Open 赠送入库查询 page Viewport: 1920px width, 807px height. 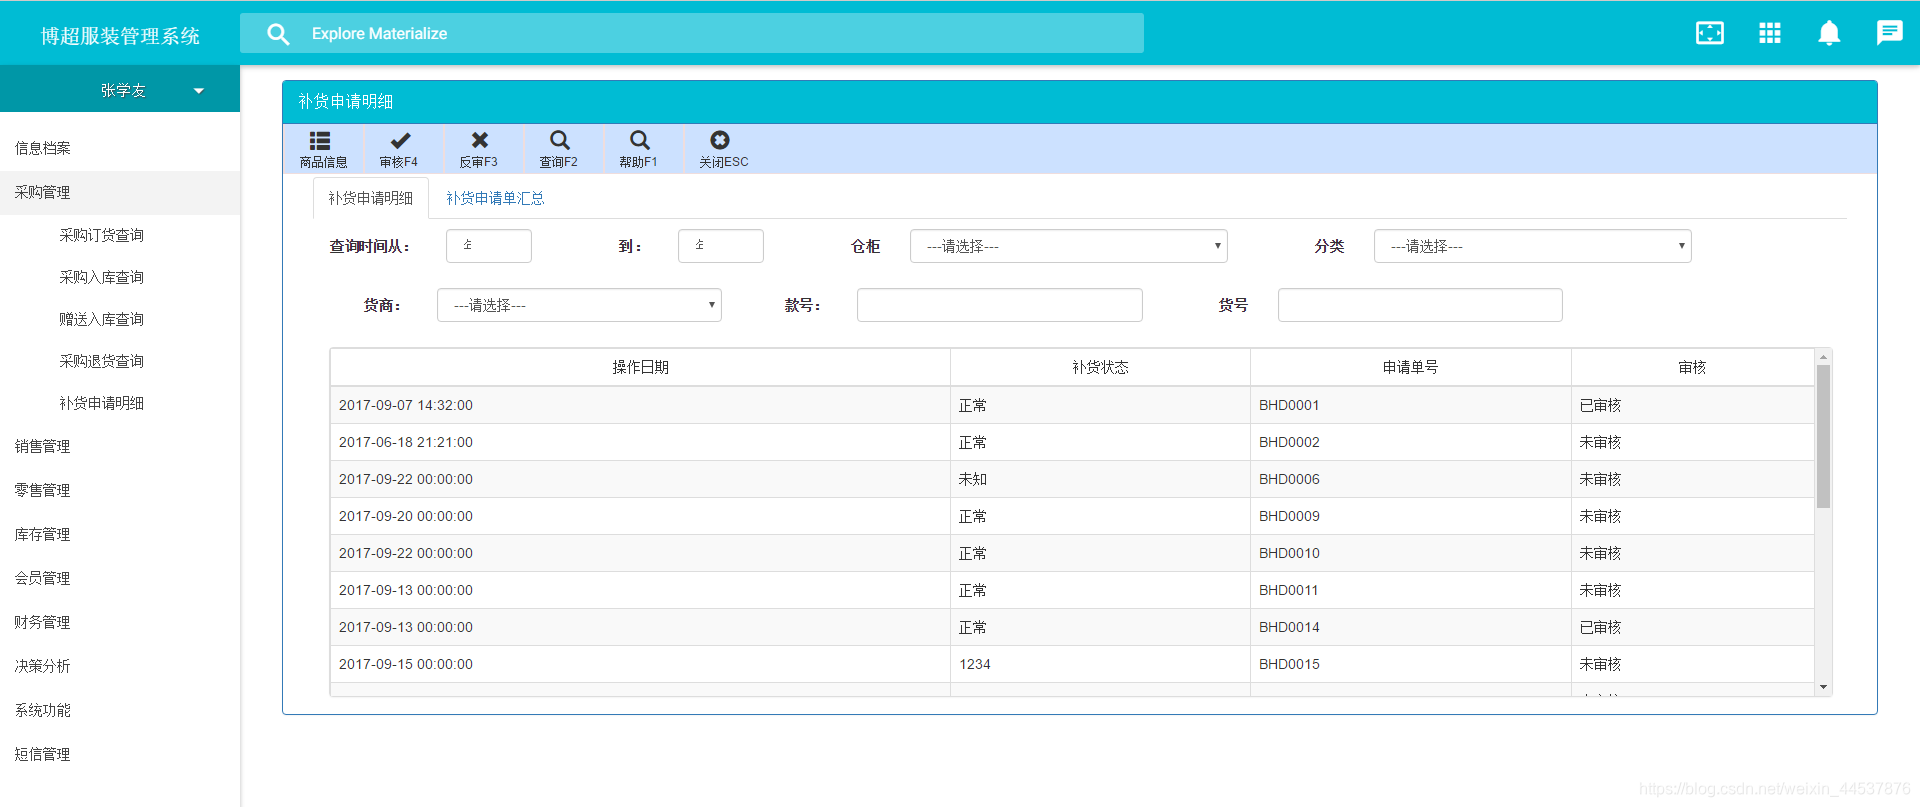(101, 319)
